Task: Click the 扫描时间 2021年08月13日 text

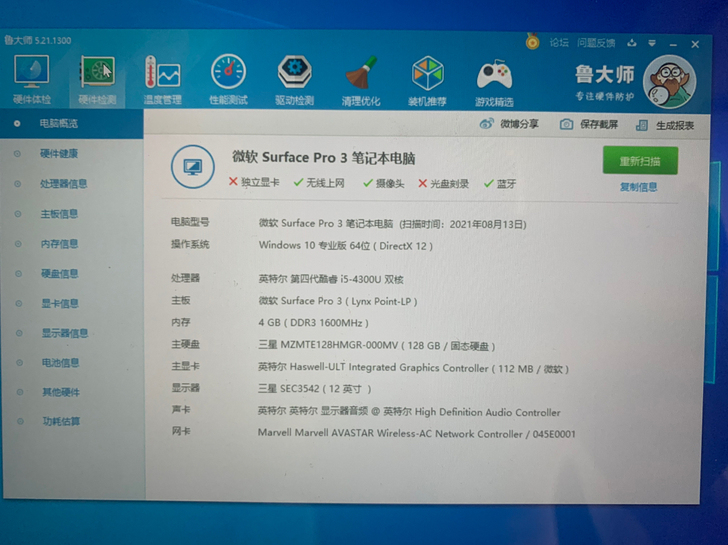Action: (463, 225)
